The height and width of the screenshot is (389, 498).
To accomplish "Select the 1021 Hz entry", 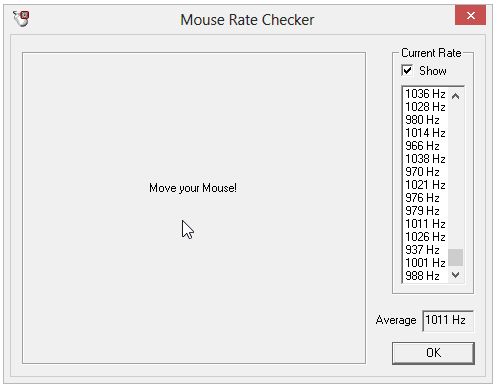I will point(425,185).
